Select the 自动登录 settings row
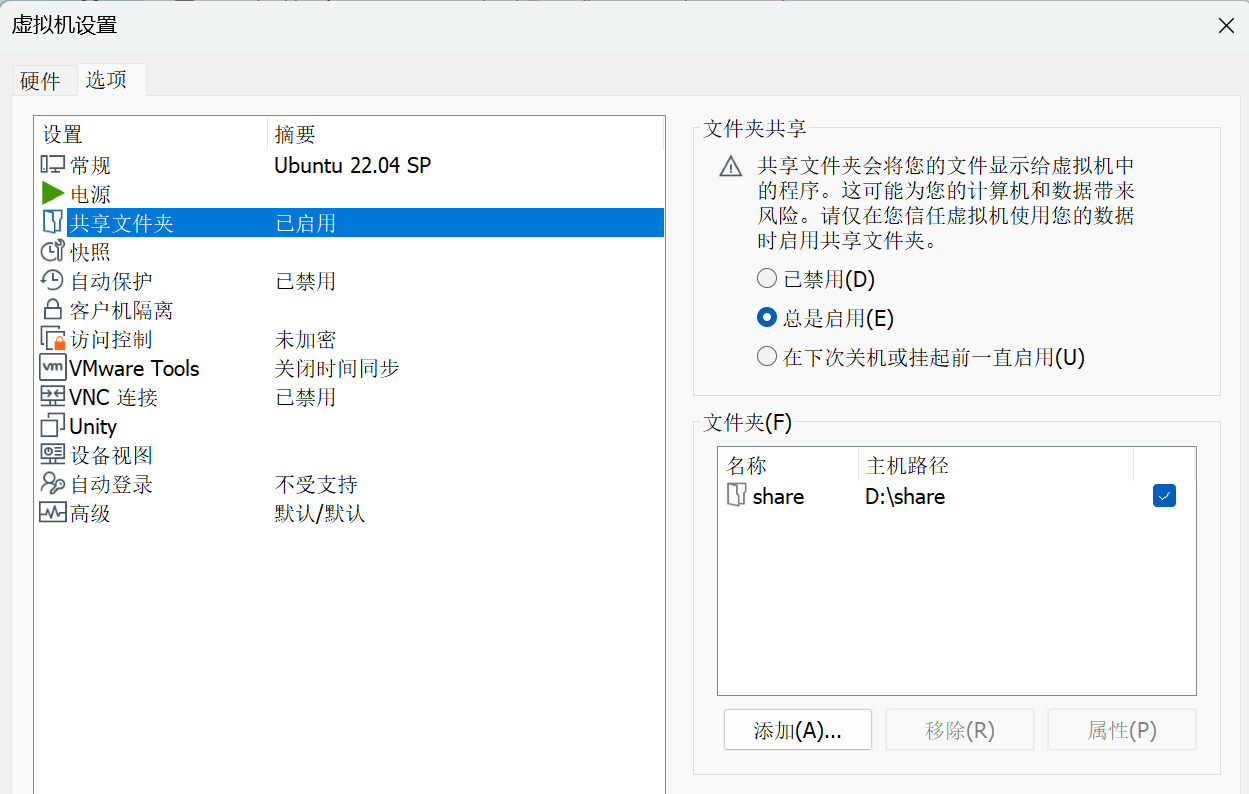Viewport: 1249px width, 794px height. 350,484
